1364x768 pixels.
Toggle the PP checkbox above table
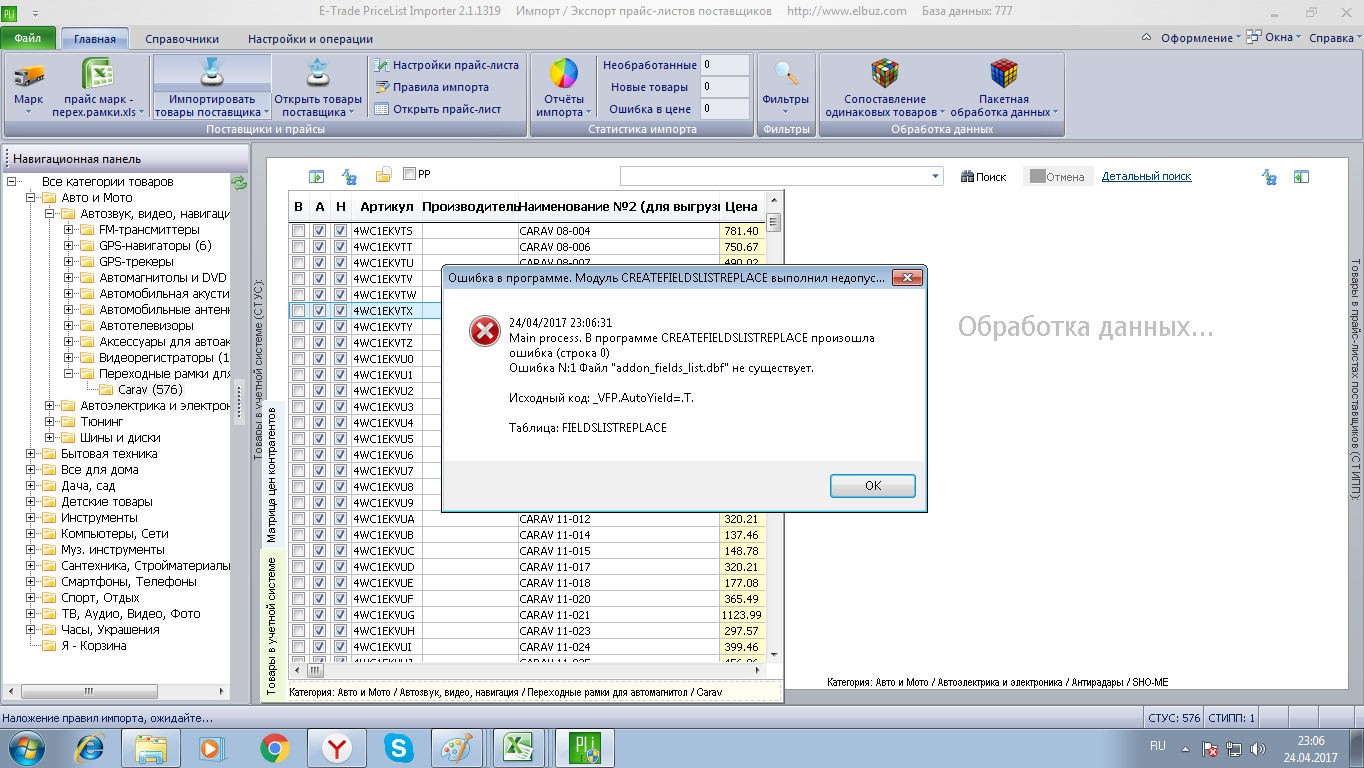(409, 174)
